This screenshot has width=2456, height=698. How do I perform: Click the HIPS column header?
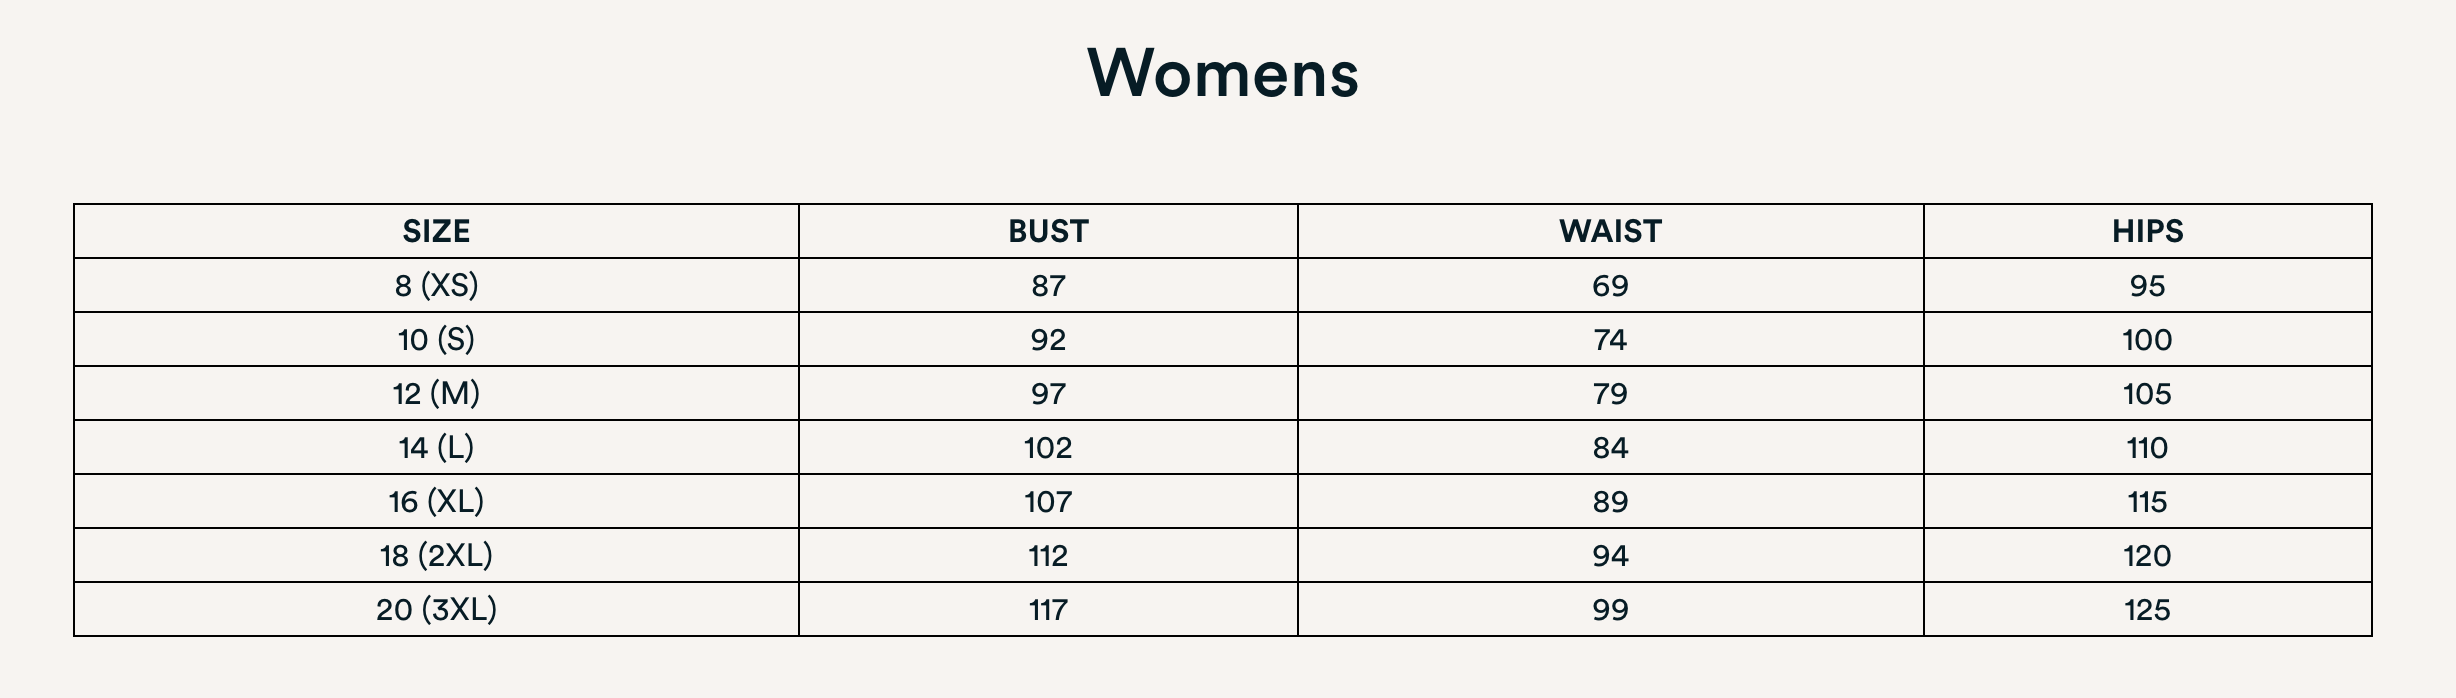point(2147,231)
